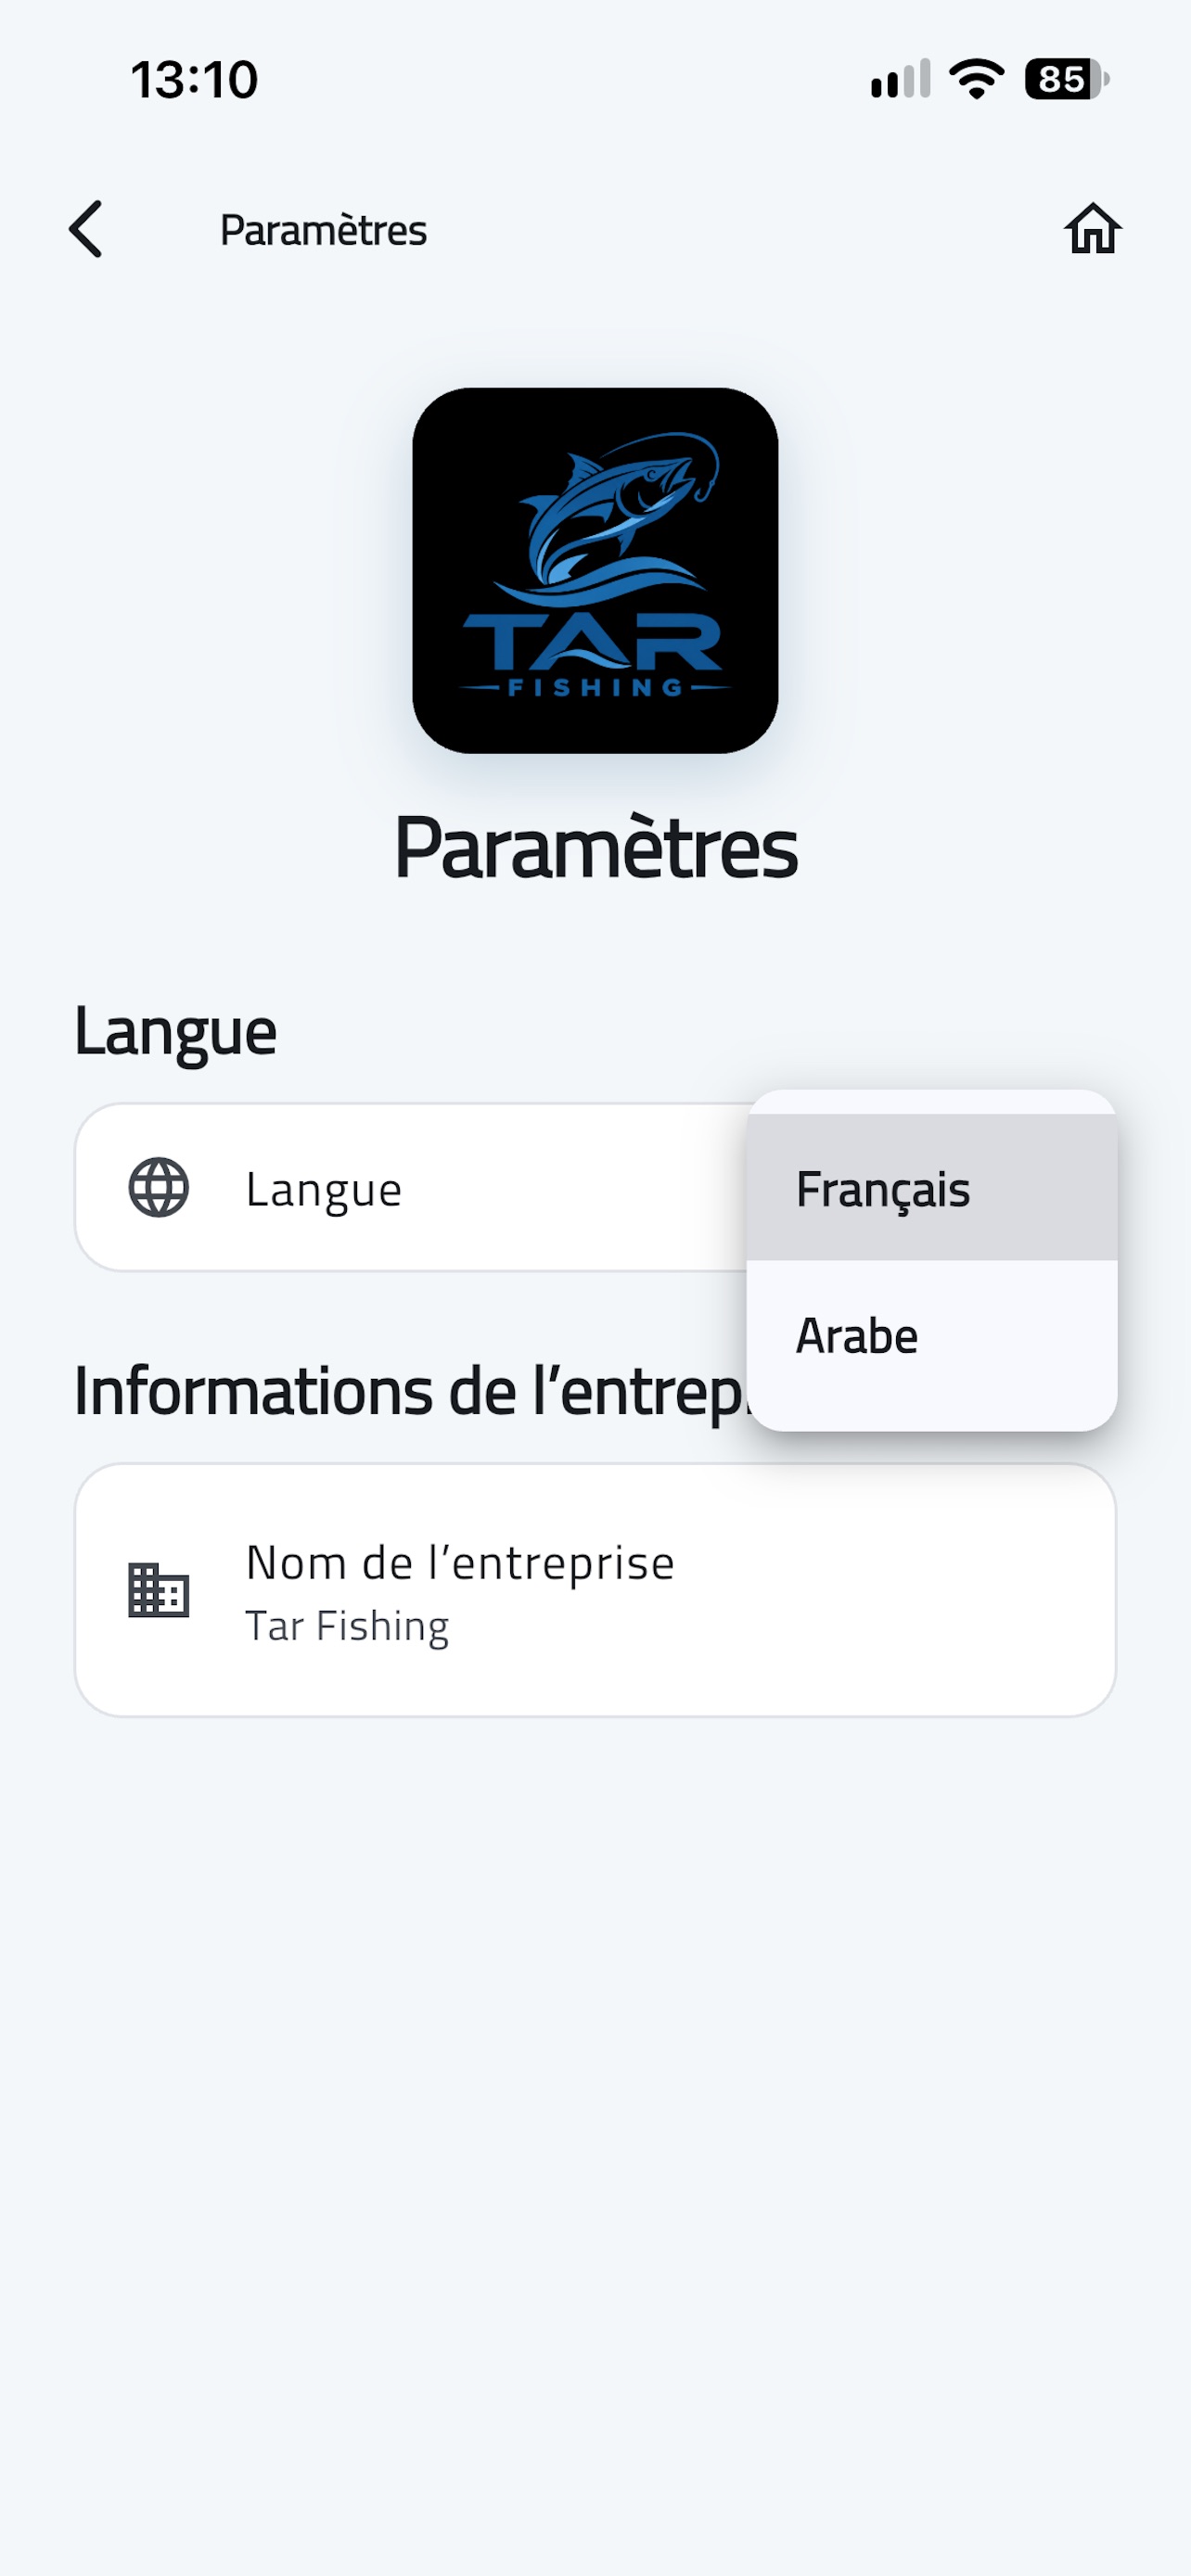Tap the cellular signal bars
The height and width of the screenshot is (2576, 1191).
click(900, 79)
